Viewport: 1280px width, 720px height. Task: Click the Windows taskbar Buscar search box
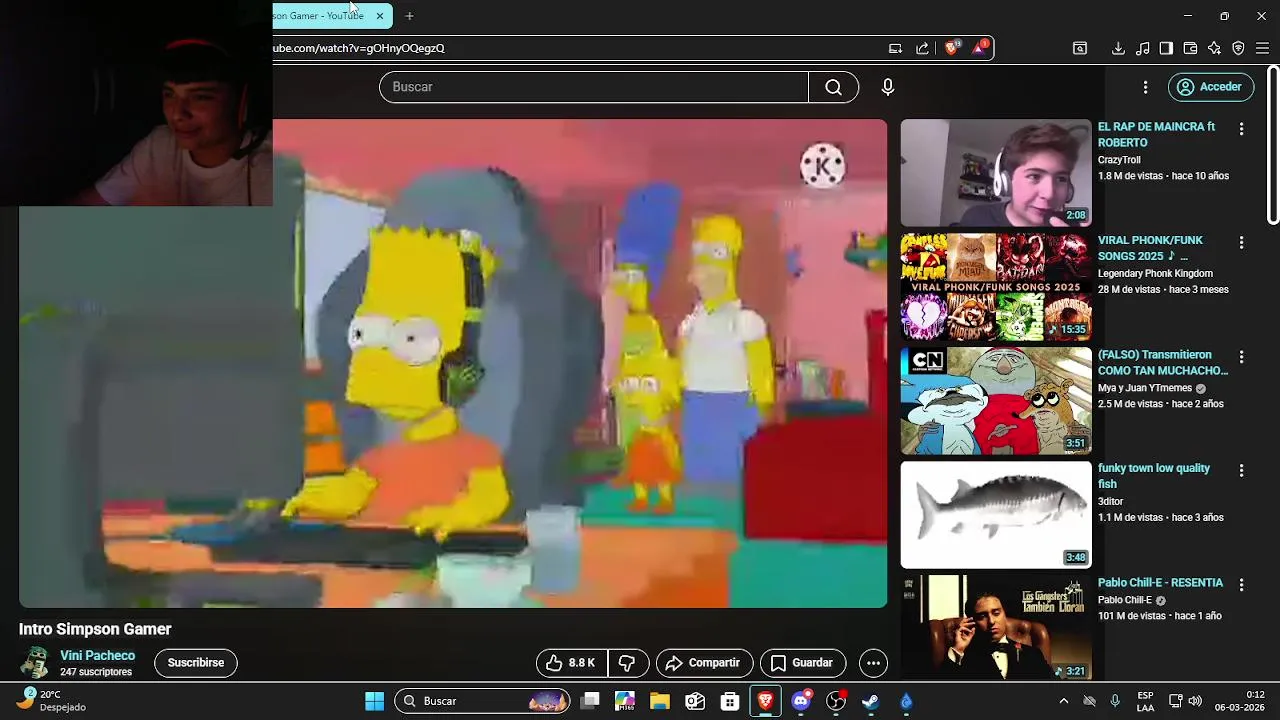click(482, 701)
